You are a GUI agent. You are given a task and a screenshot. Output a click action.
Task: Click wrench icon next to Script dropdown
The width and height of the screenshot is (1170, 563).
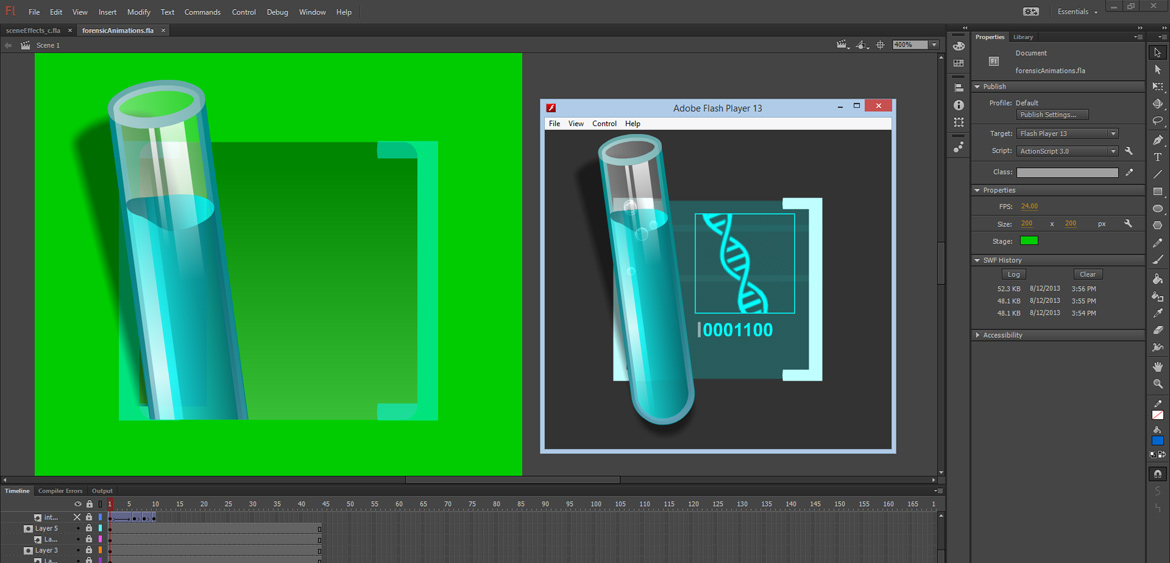pyautogui.click(x=1129, y=151)
